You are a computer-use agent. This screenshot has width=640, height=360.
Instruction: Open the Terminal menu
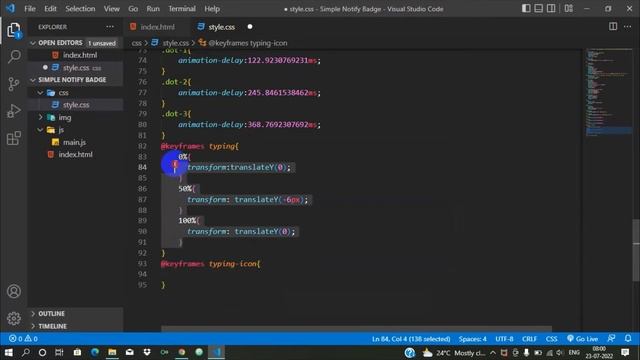pos(182,9)
